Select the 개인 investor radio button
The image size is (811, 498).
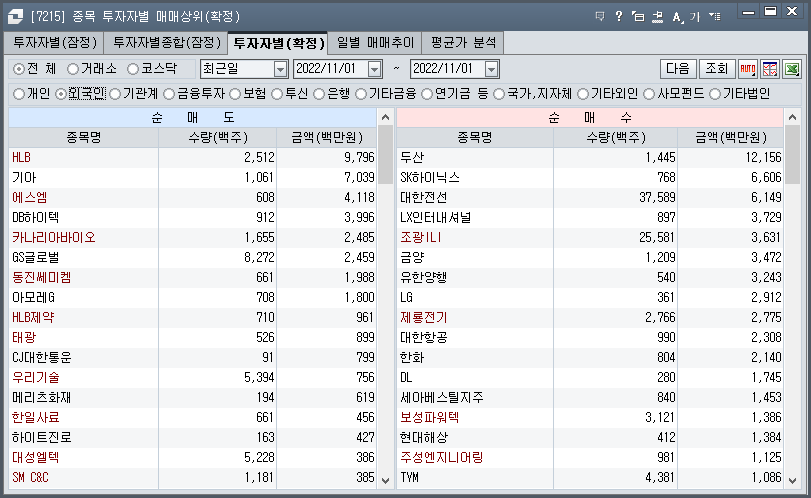click(19, 94)
